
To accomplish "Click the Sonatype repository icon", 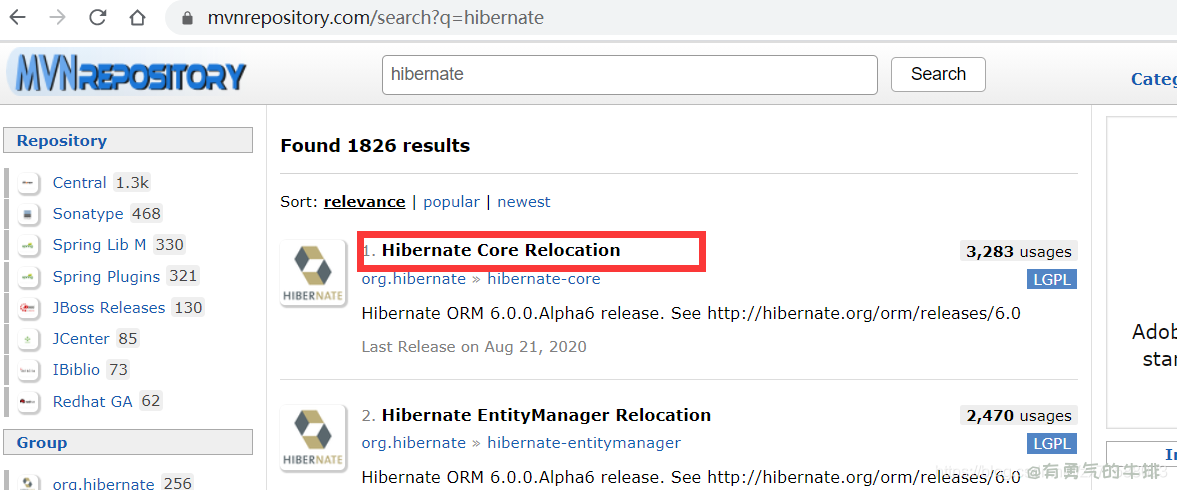I will 29,214.
